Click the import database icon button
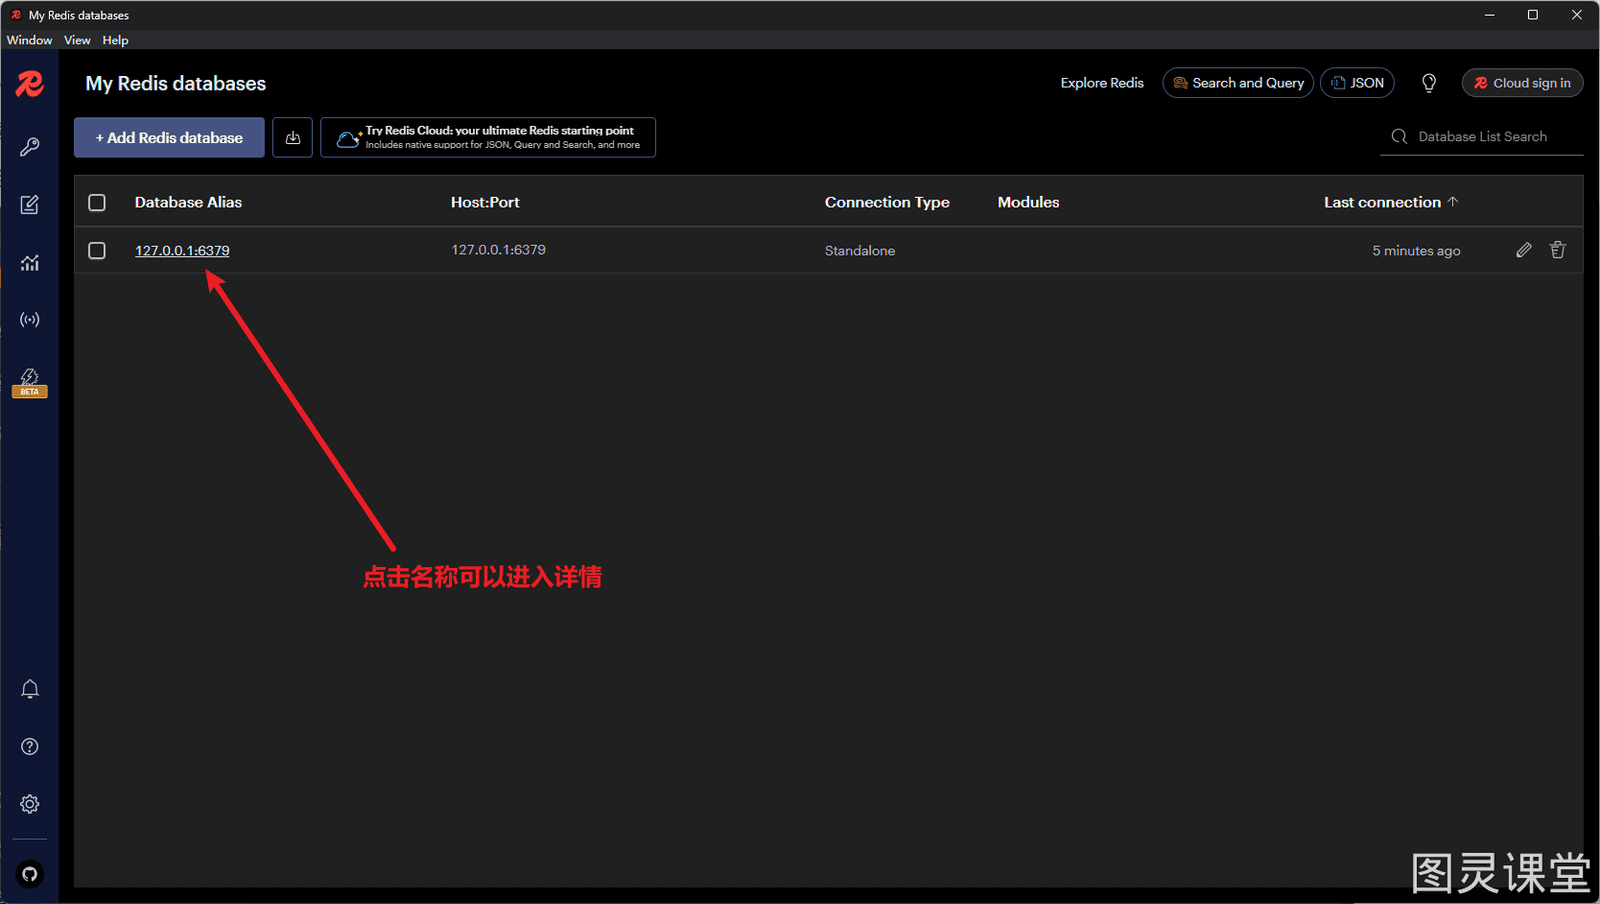 [293, 138]
